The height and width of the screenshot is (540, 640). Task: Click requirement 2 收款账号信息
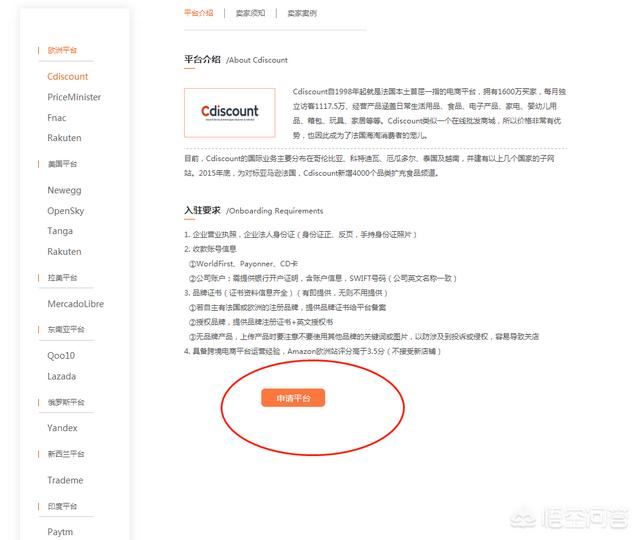click(x=210, y=249)
